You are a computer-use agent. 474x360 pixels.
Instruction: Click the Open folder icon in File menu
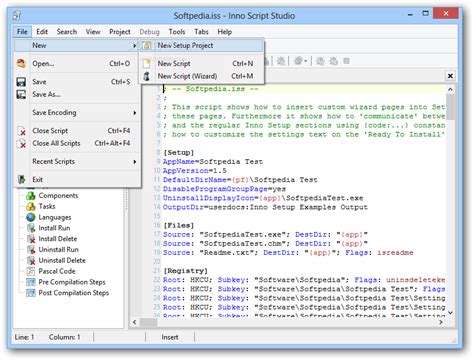coord(21,63)
